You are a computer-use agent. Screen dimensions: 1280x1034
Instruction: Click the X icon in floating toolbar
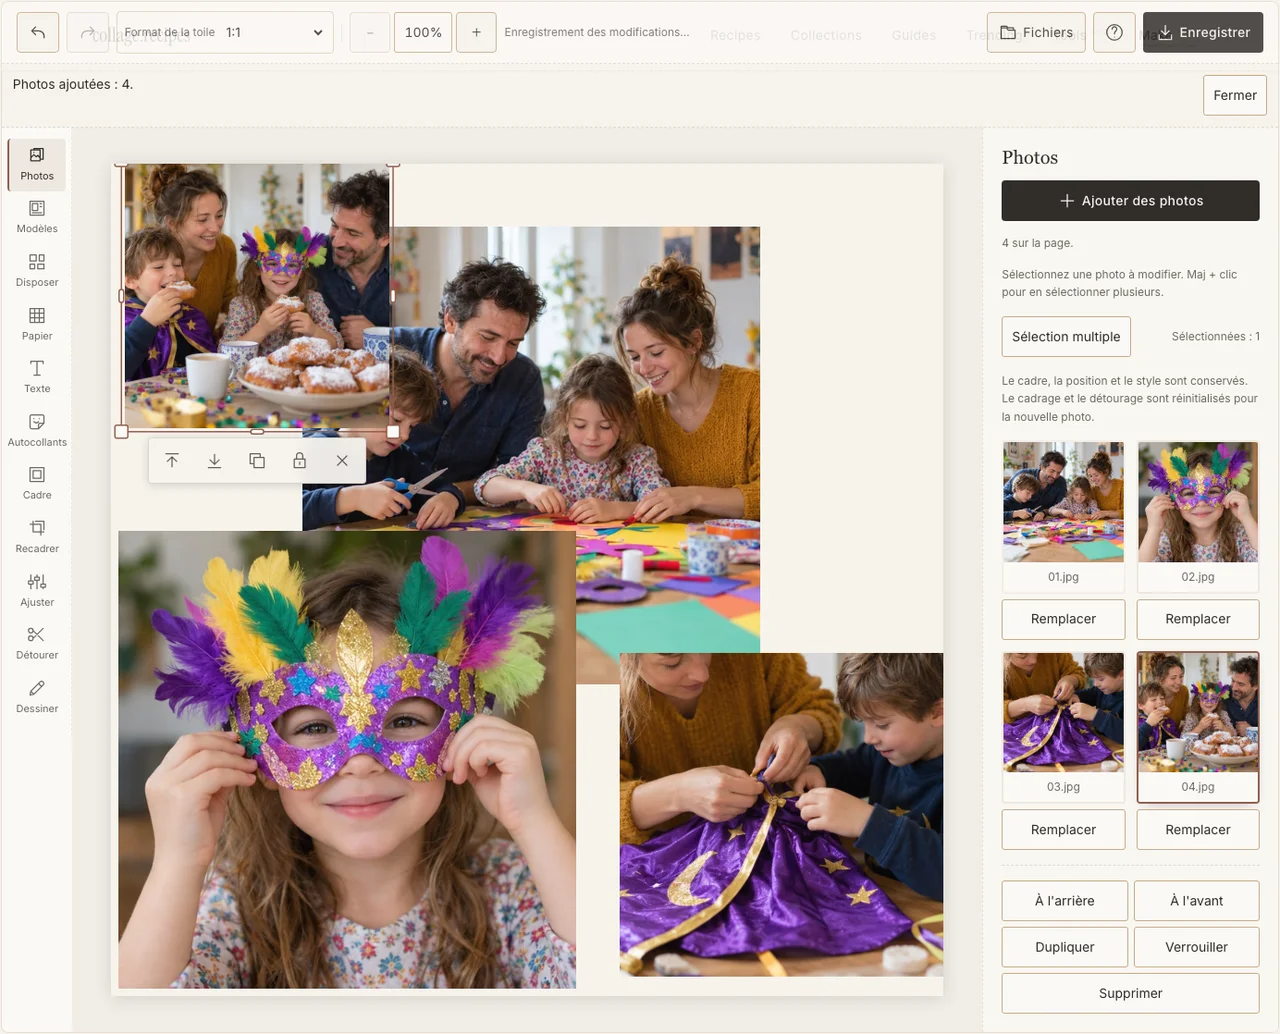click(x=342, y=461)
